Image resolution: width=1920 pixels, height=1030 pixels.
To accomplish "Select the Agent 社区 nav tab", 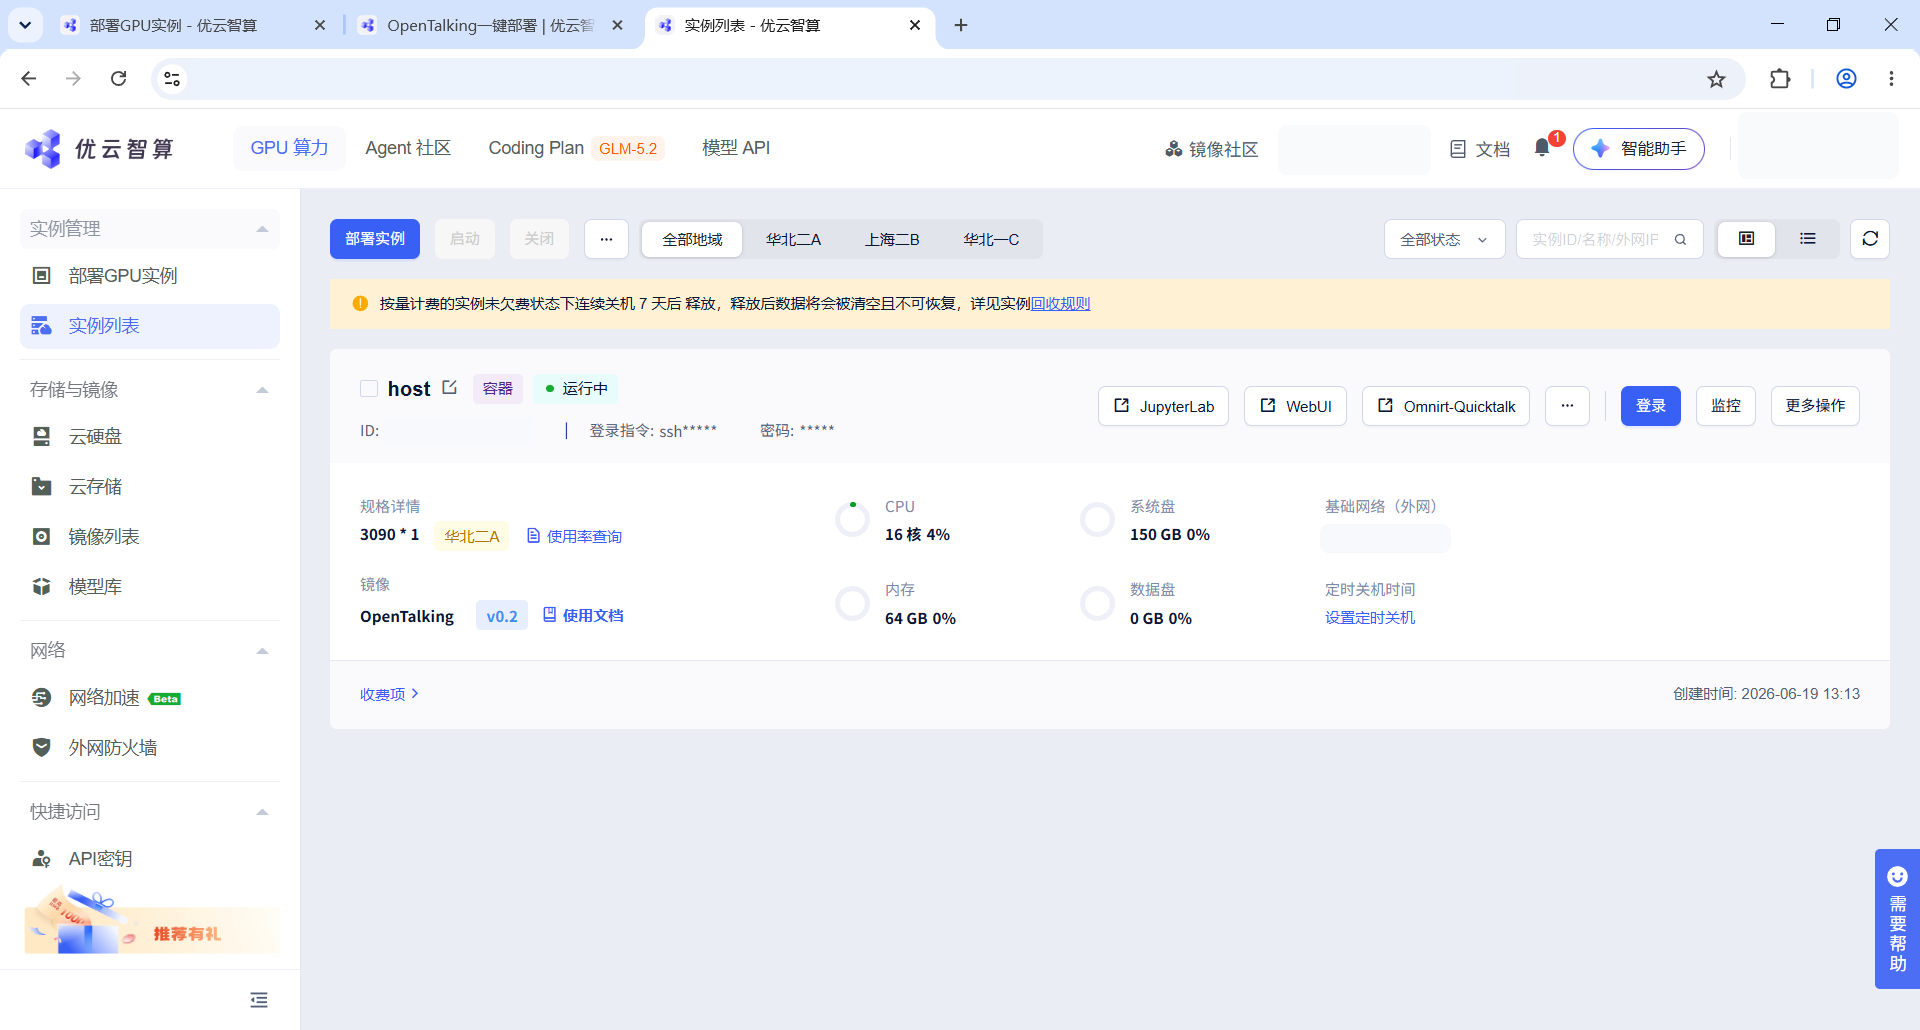I will pyautogui.click(x=408, y=148).
